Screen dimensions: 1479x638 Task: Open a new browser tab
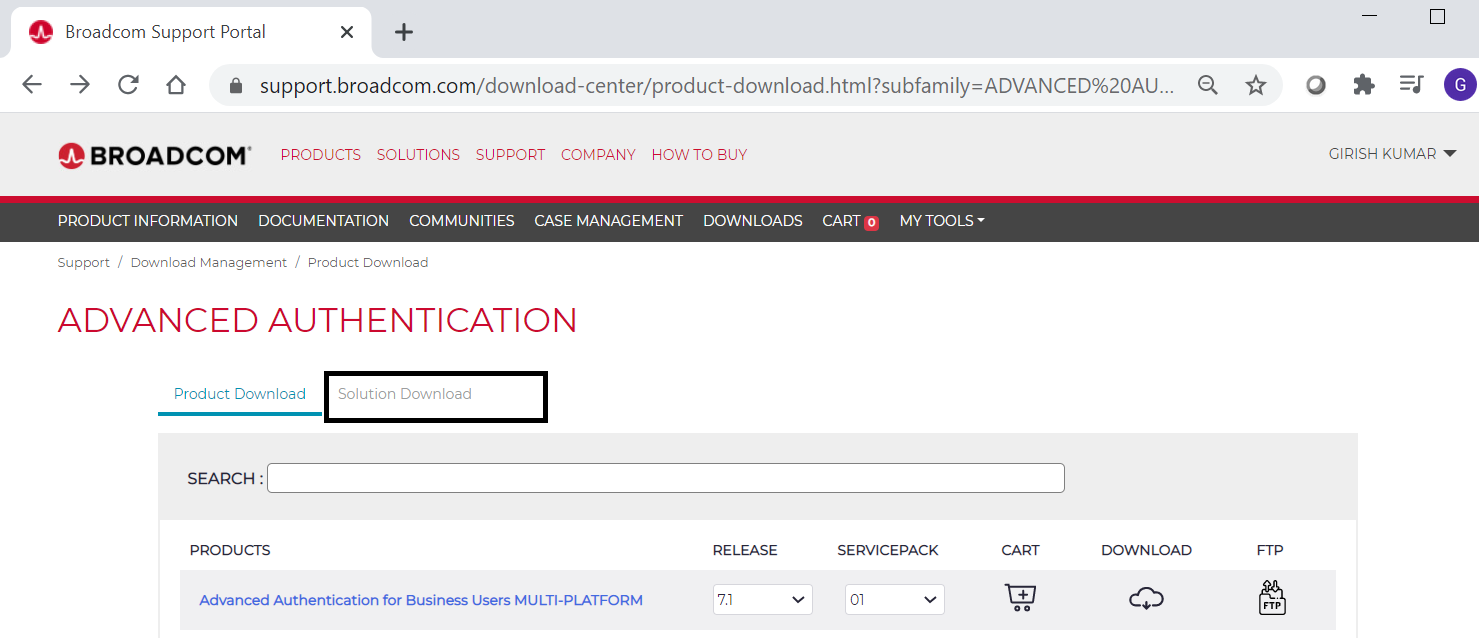[x=404, y=32]
